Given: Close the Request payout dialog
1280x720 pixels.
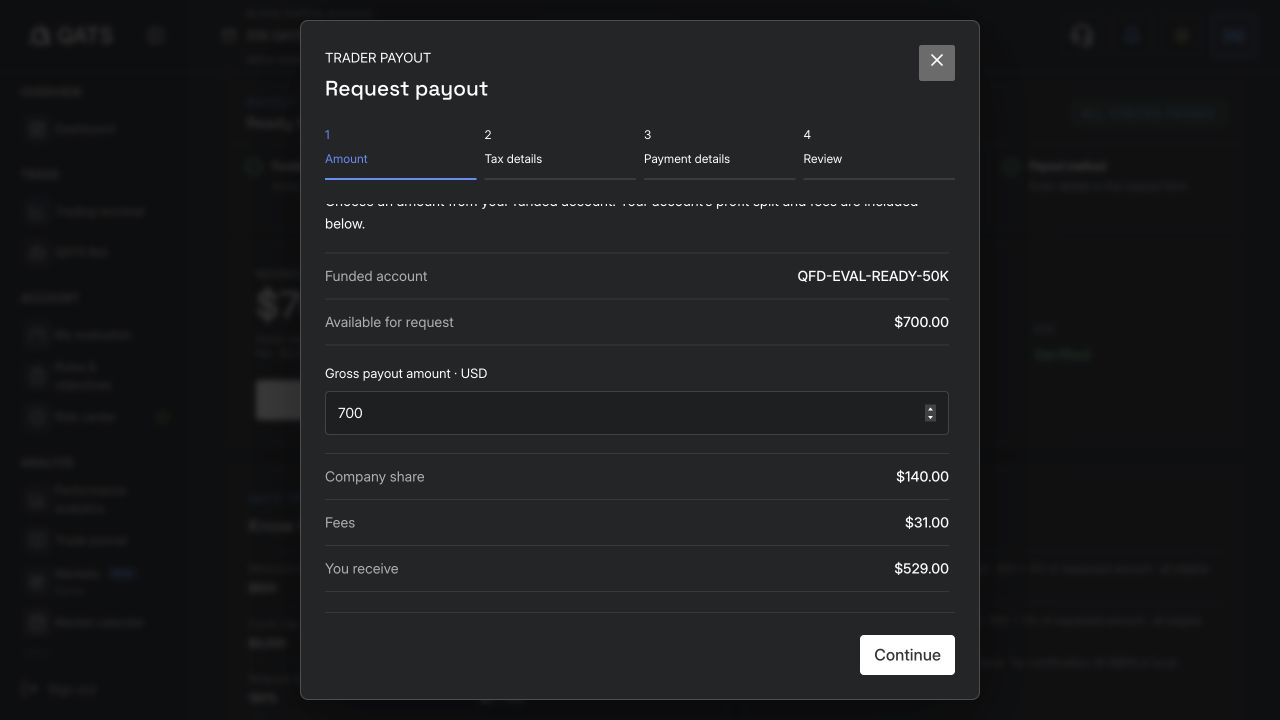Looking at the screenshot, I should pos(937,62).
